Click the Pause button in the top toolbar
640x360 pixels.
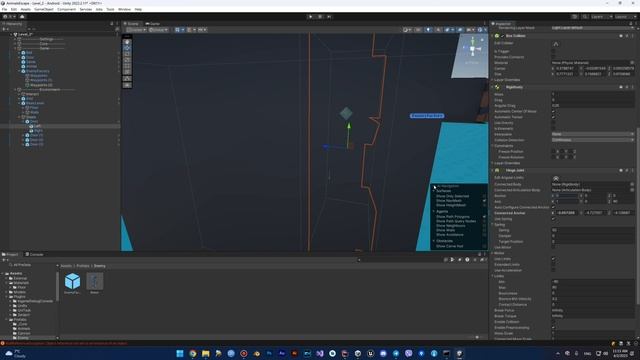coord(320,17)
